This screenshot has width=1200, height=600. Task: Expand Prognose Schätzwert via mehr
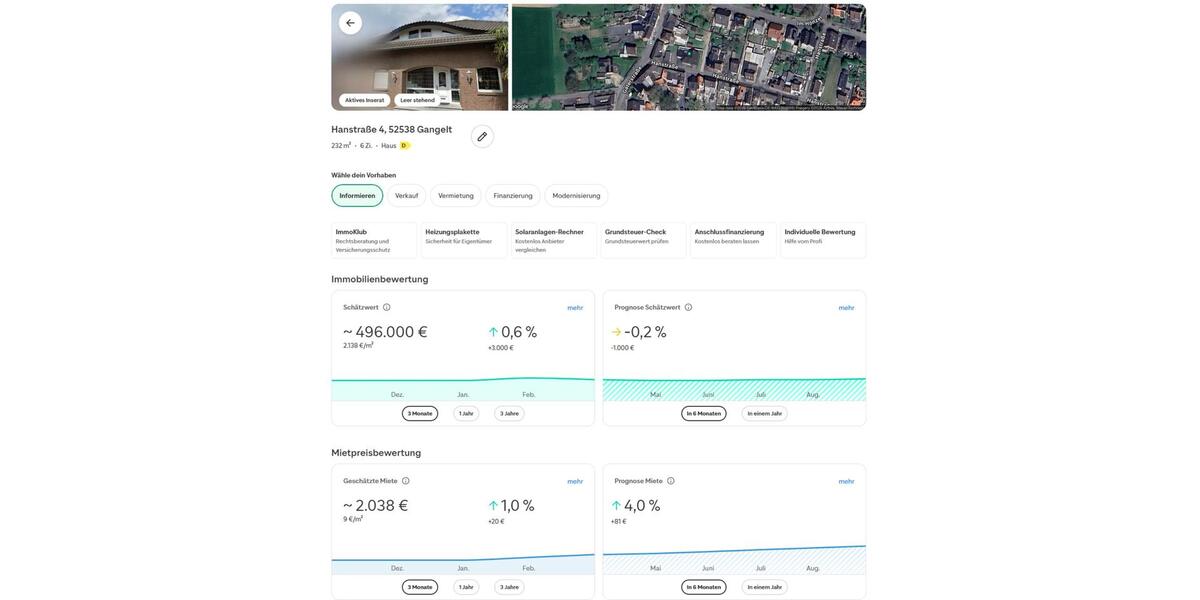pyautogui.click(x=846, y=308)
